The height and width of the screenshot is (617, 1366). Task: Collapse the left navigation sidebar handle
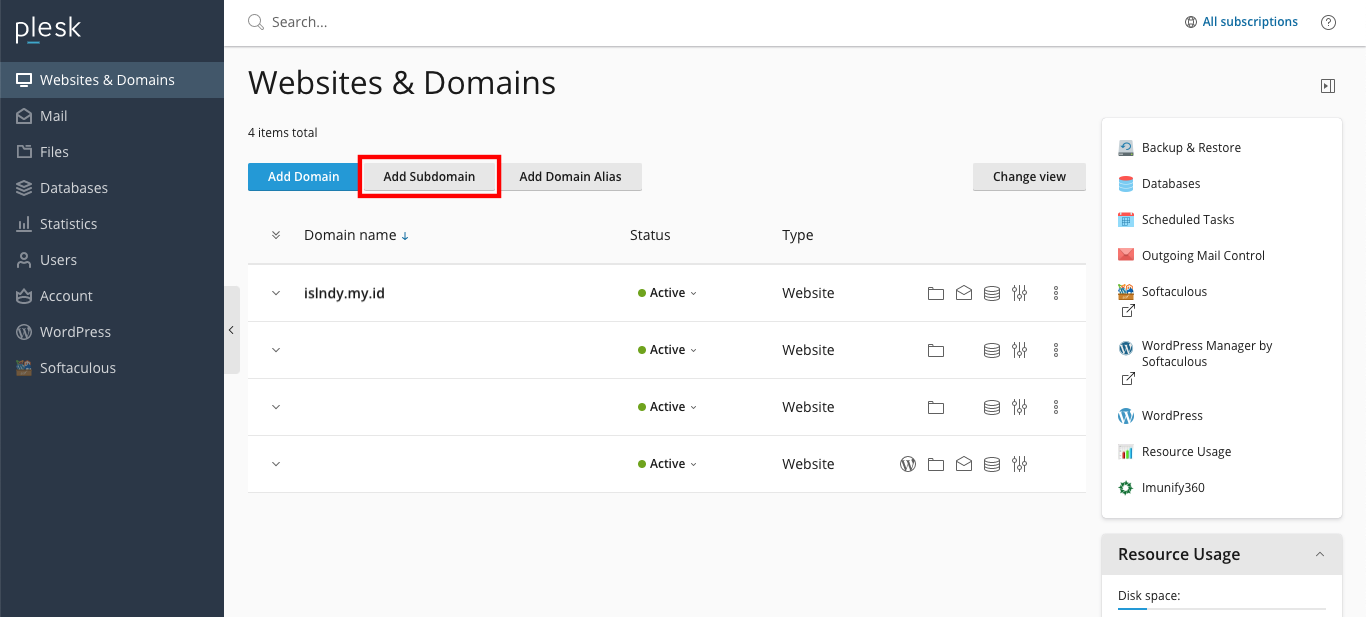(x=231, y=330)
